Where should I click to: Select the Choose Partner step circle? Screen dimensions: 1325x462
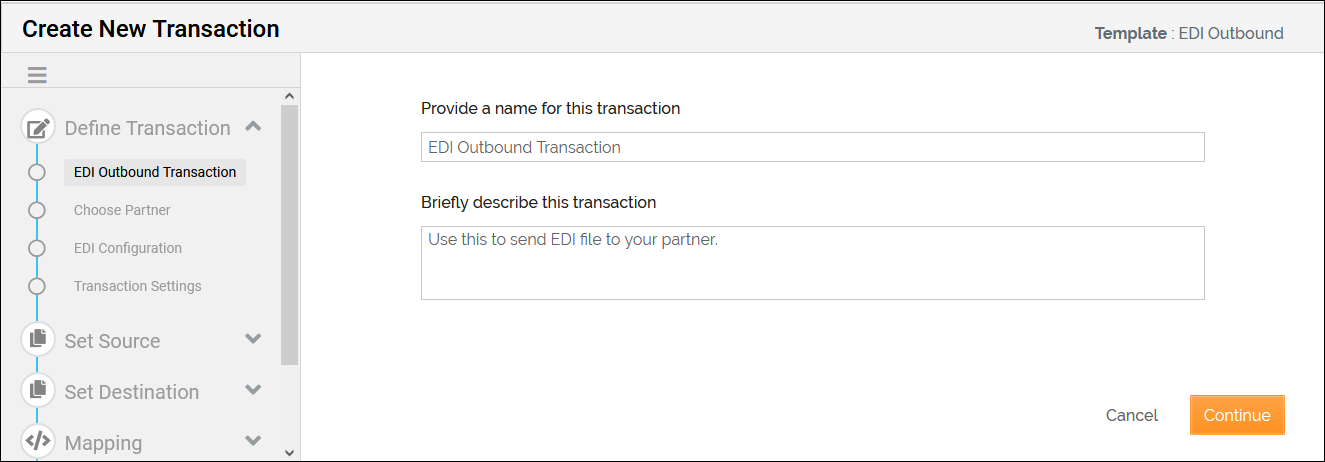37,210
